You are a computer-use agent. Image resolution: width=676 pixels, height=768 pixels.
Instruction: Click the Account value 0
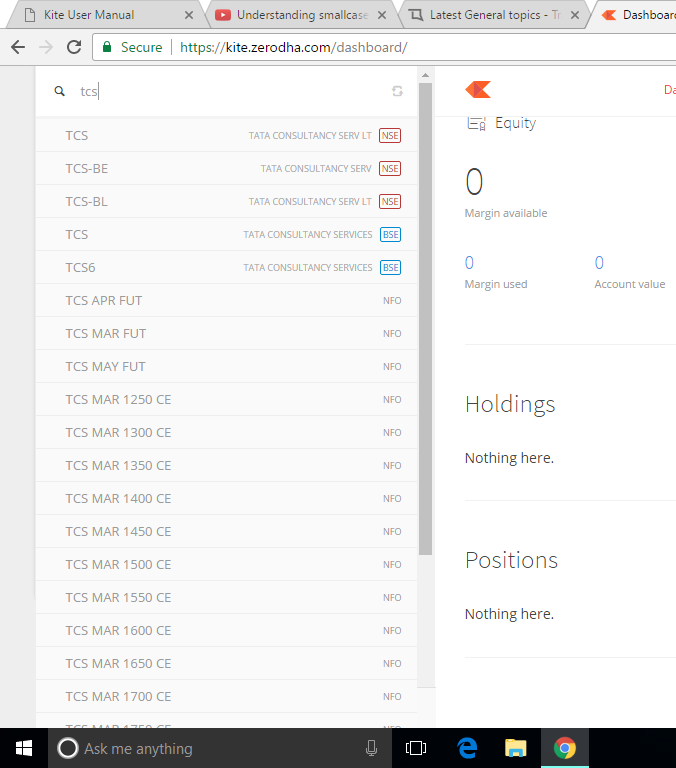(x=599, y=263)
